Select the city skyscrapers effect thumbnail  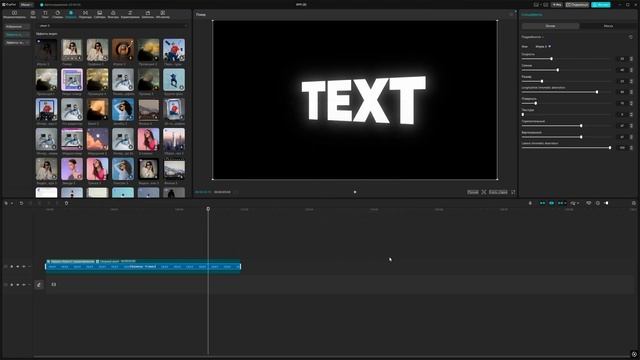point(174,139)
